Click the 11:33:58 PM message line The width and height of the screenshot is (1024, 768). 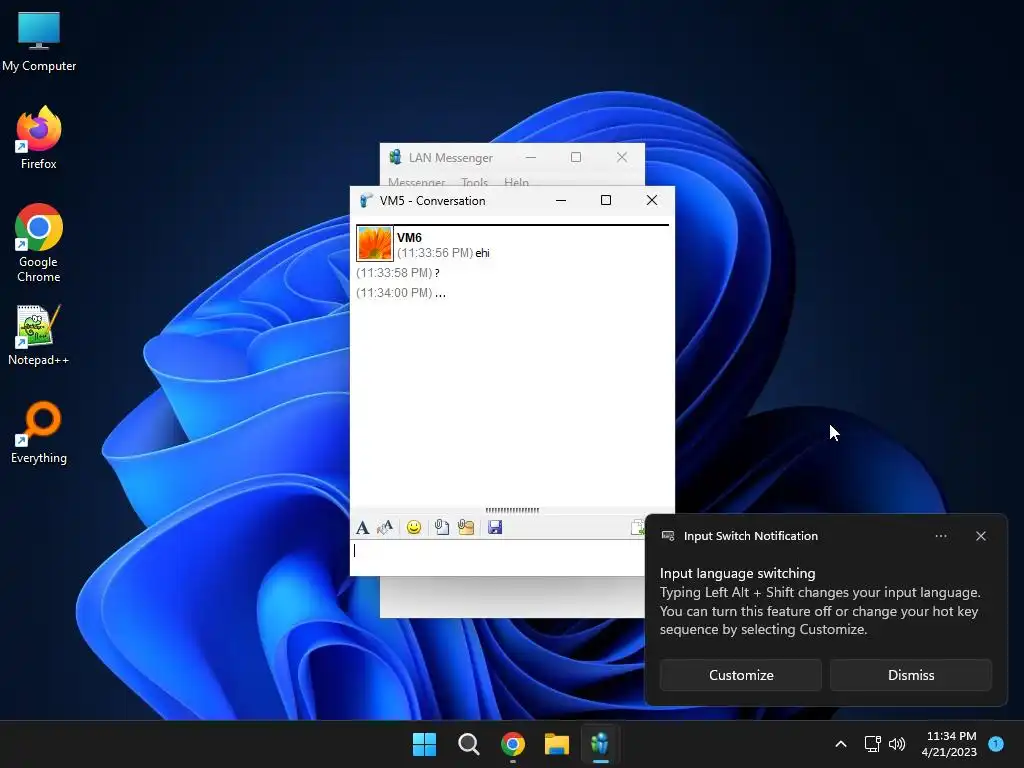point(398,273)
